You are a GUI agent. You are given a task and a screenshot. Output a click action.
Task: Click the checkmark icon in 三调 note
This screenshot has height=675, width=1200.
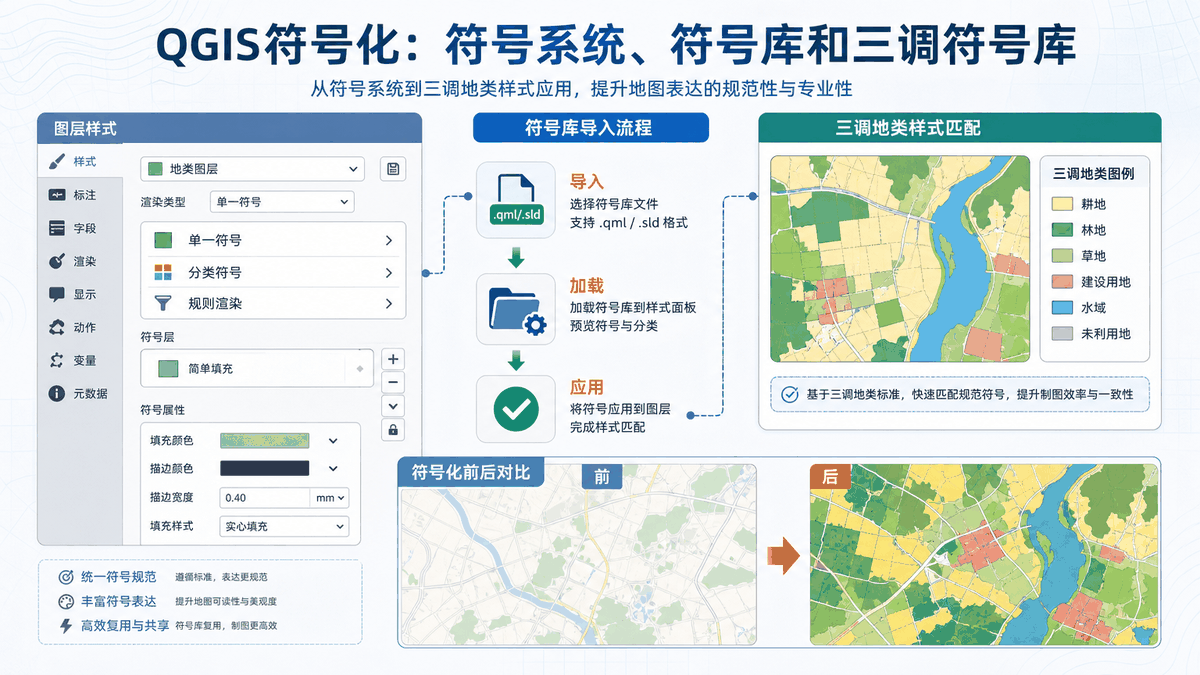[789, 394]
